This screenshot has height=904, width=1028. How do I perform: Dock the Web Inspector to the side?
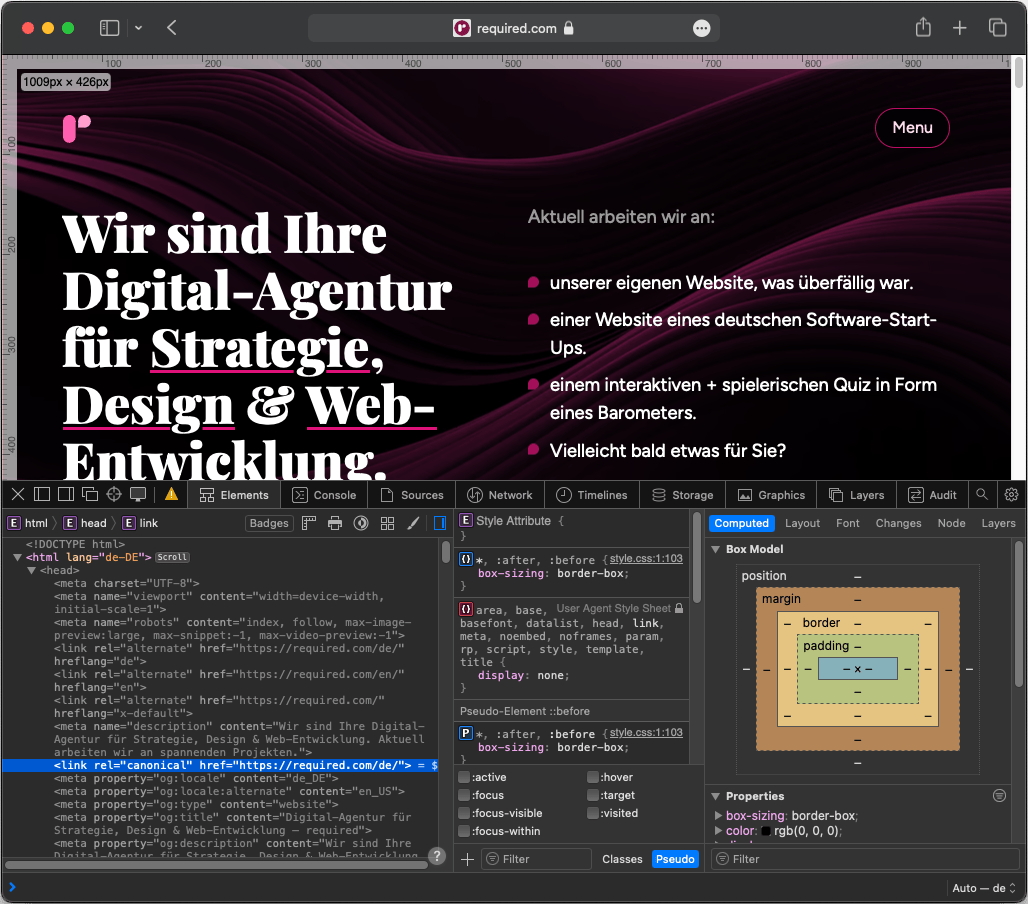66,493
